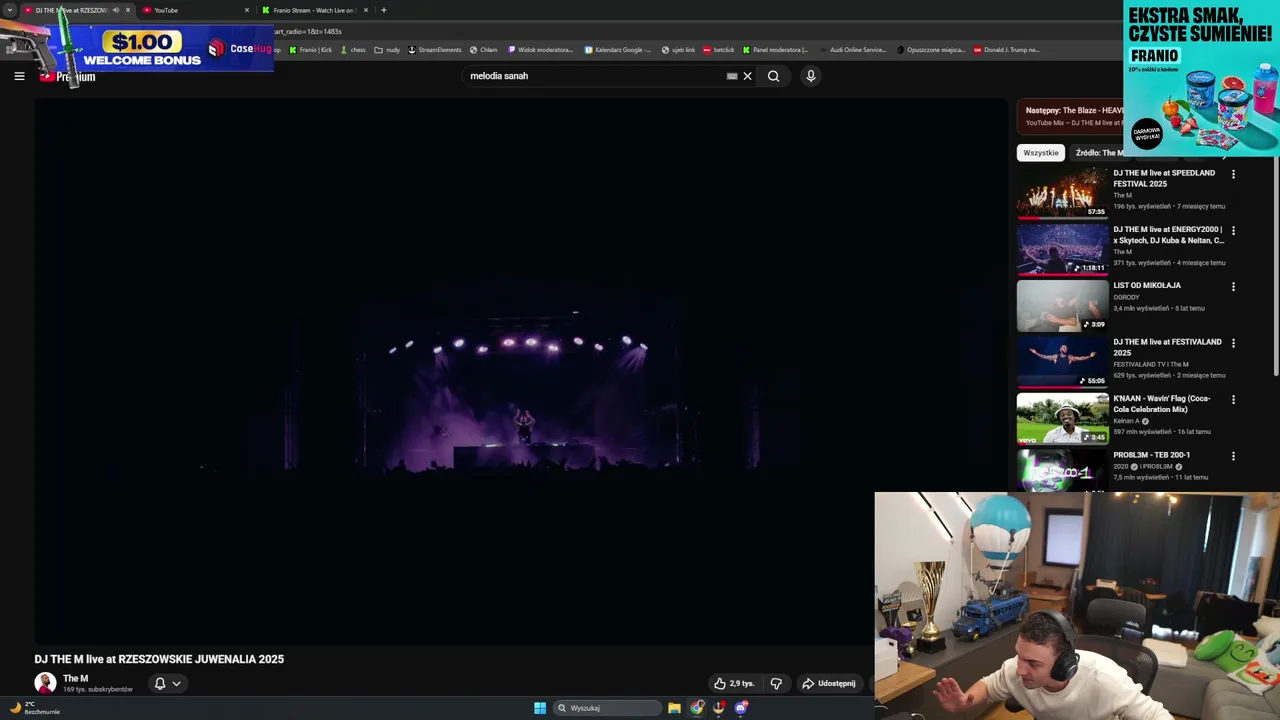Screen dimensions: 1280x720
Task: Open the 'Donald J. Trump' bookmark
Action: coord(1007,50)
